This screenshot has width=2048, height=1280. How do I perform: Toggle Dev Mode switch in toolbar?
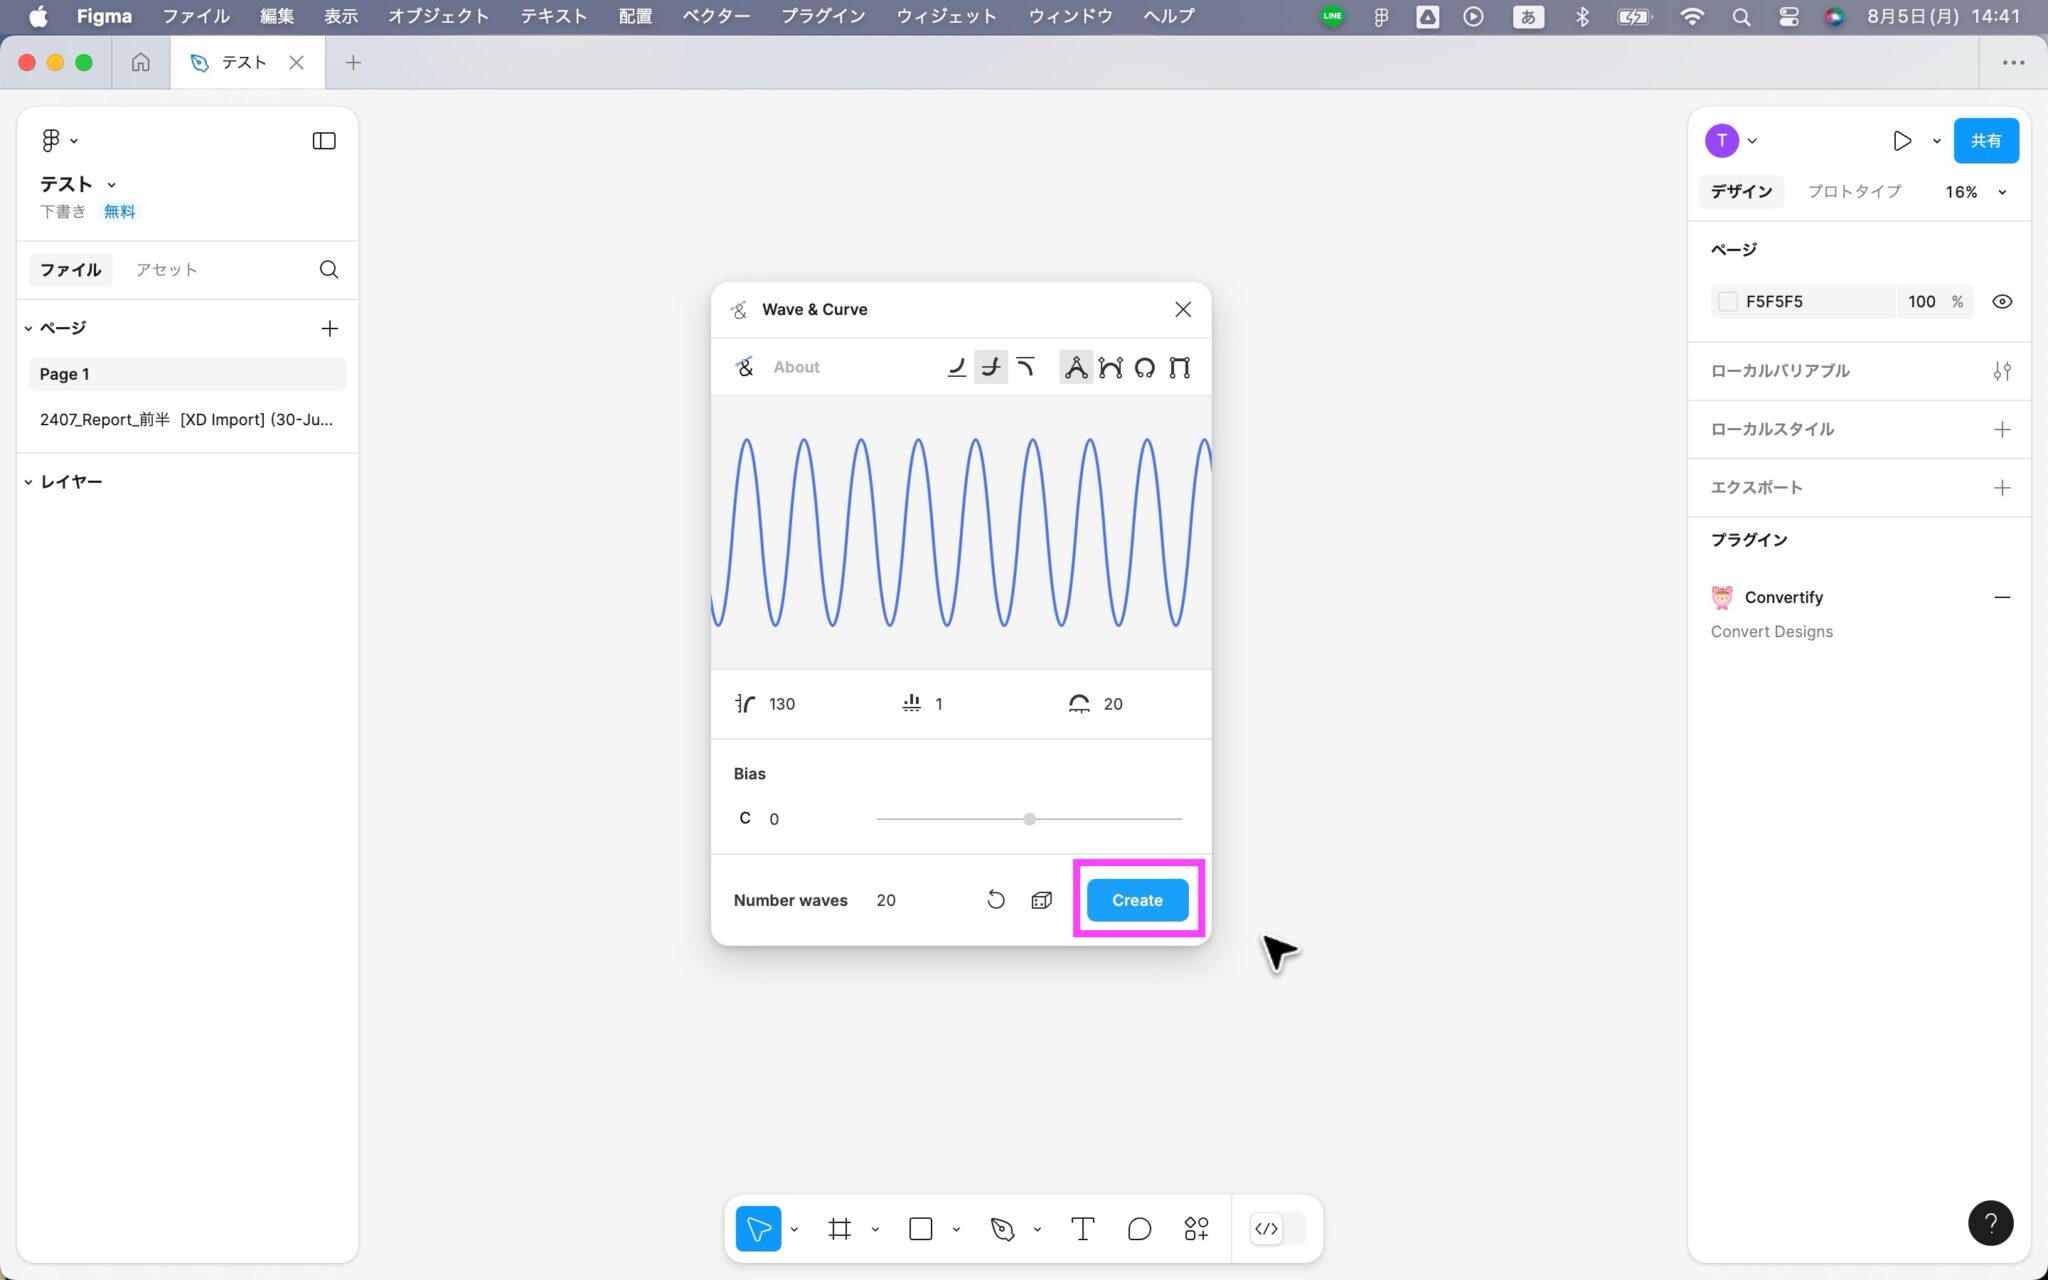1278,1229
